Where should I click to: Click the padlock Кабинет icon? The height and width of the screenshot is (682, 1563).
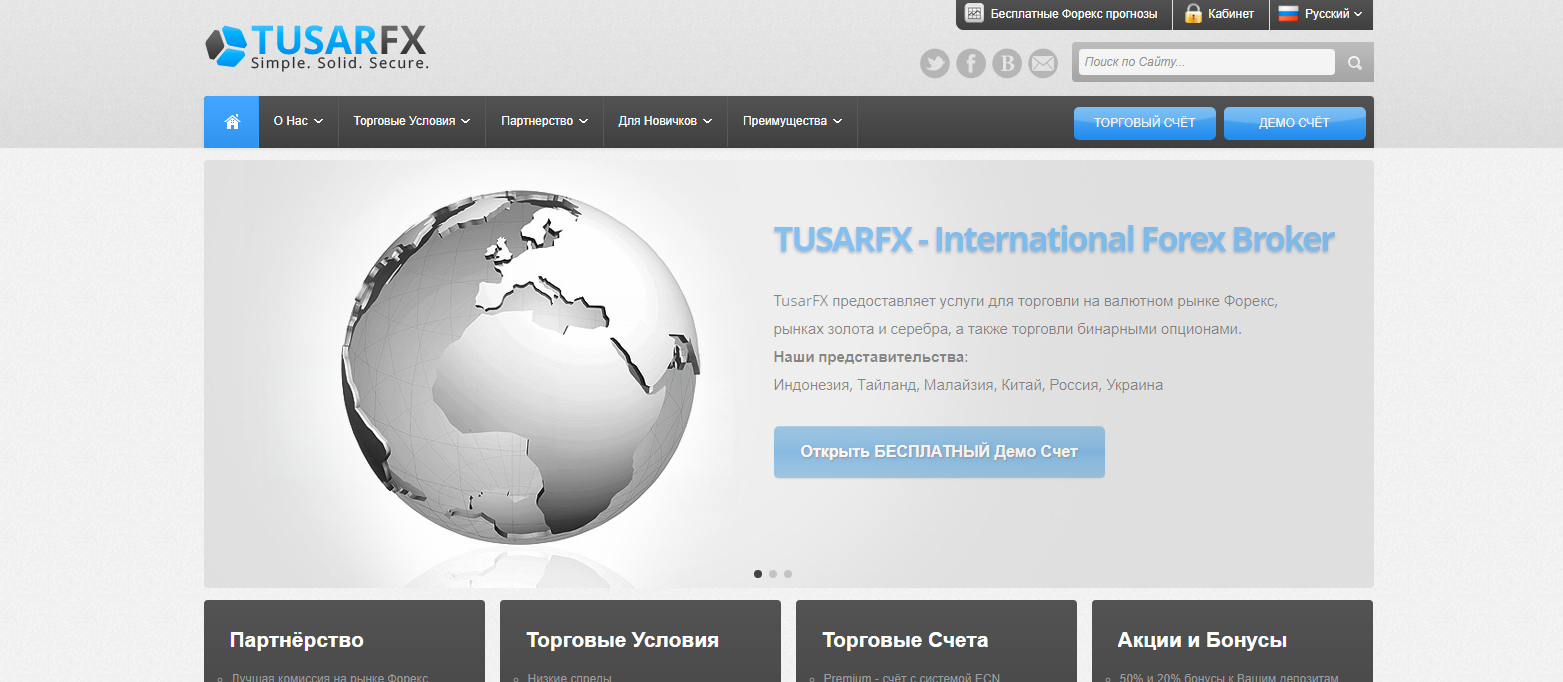click(1193, 14)
